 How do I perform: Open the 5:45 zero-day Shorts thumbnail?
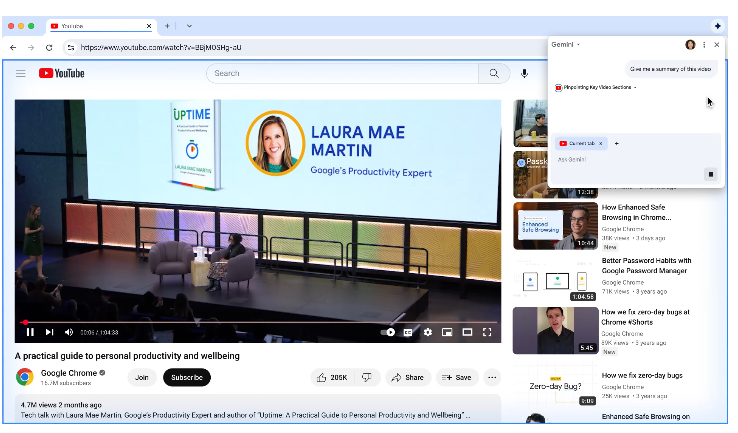[555, 330]
